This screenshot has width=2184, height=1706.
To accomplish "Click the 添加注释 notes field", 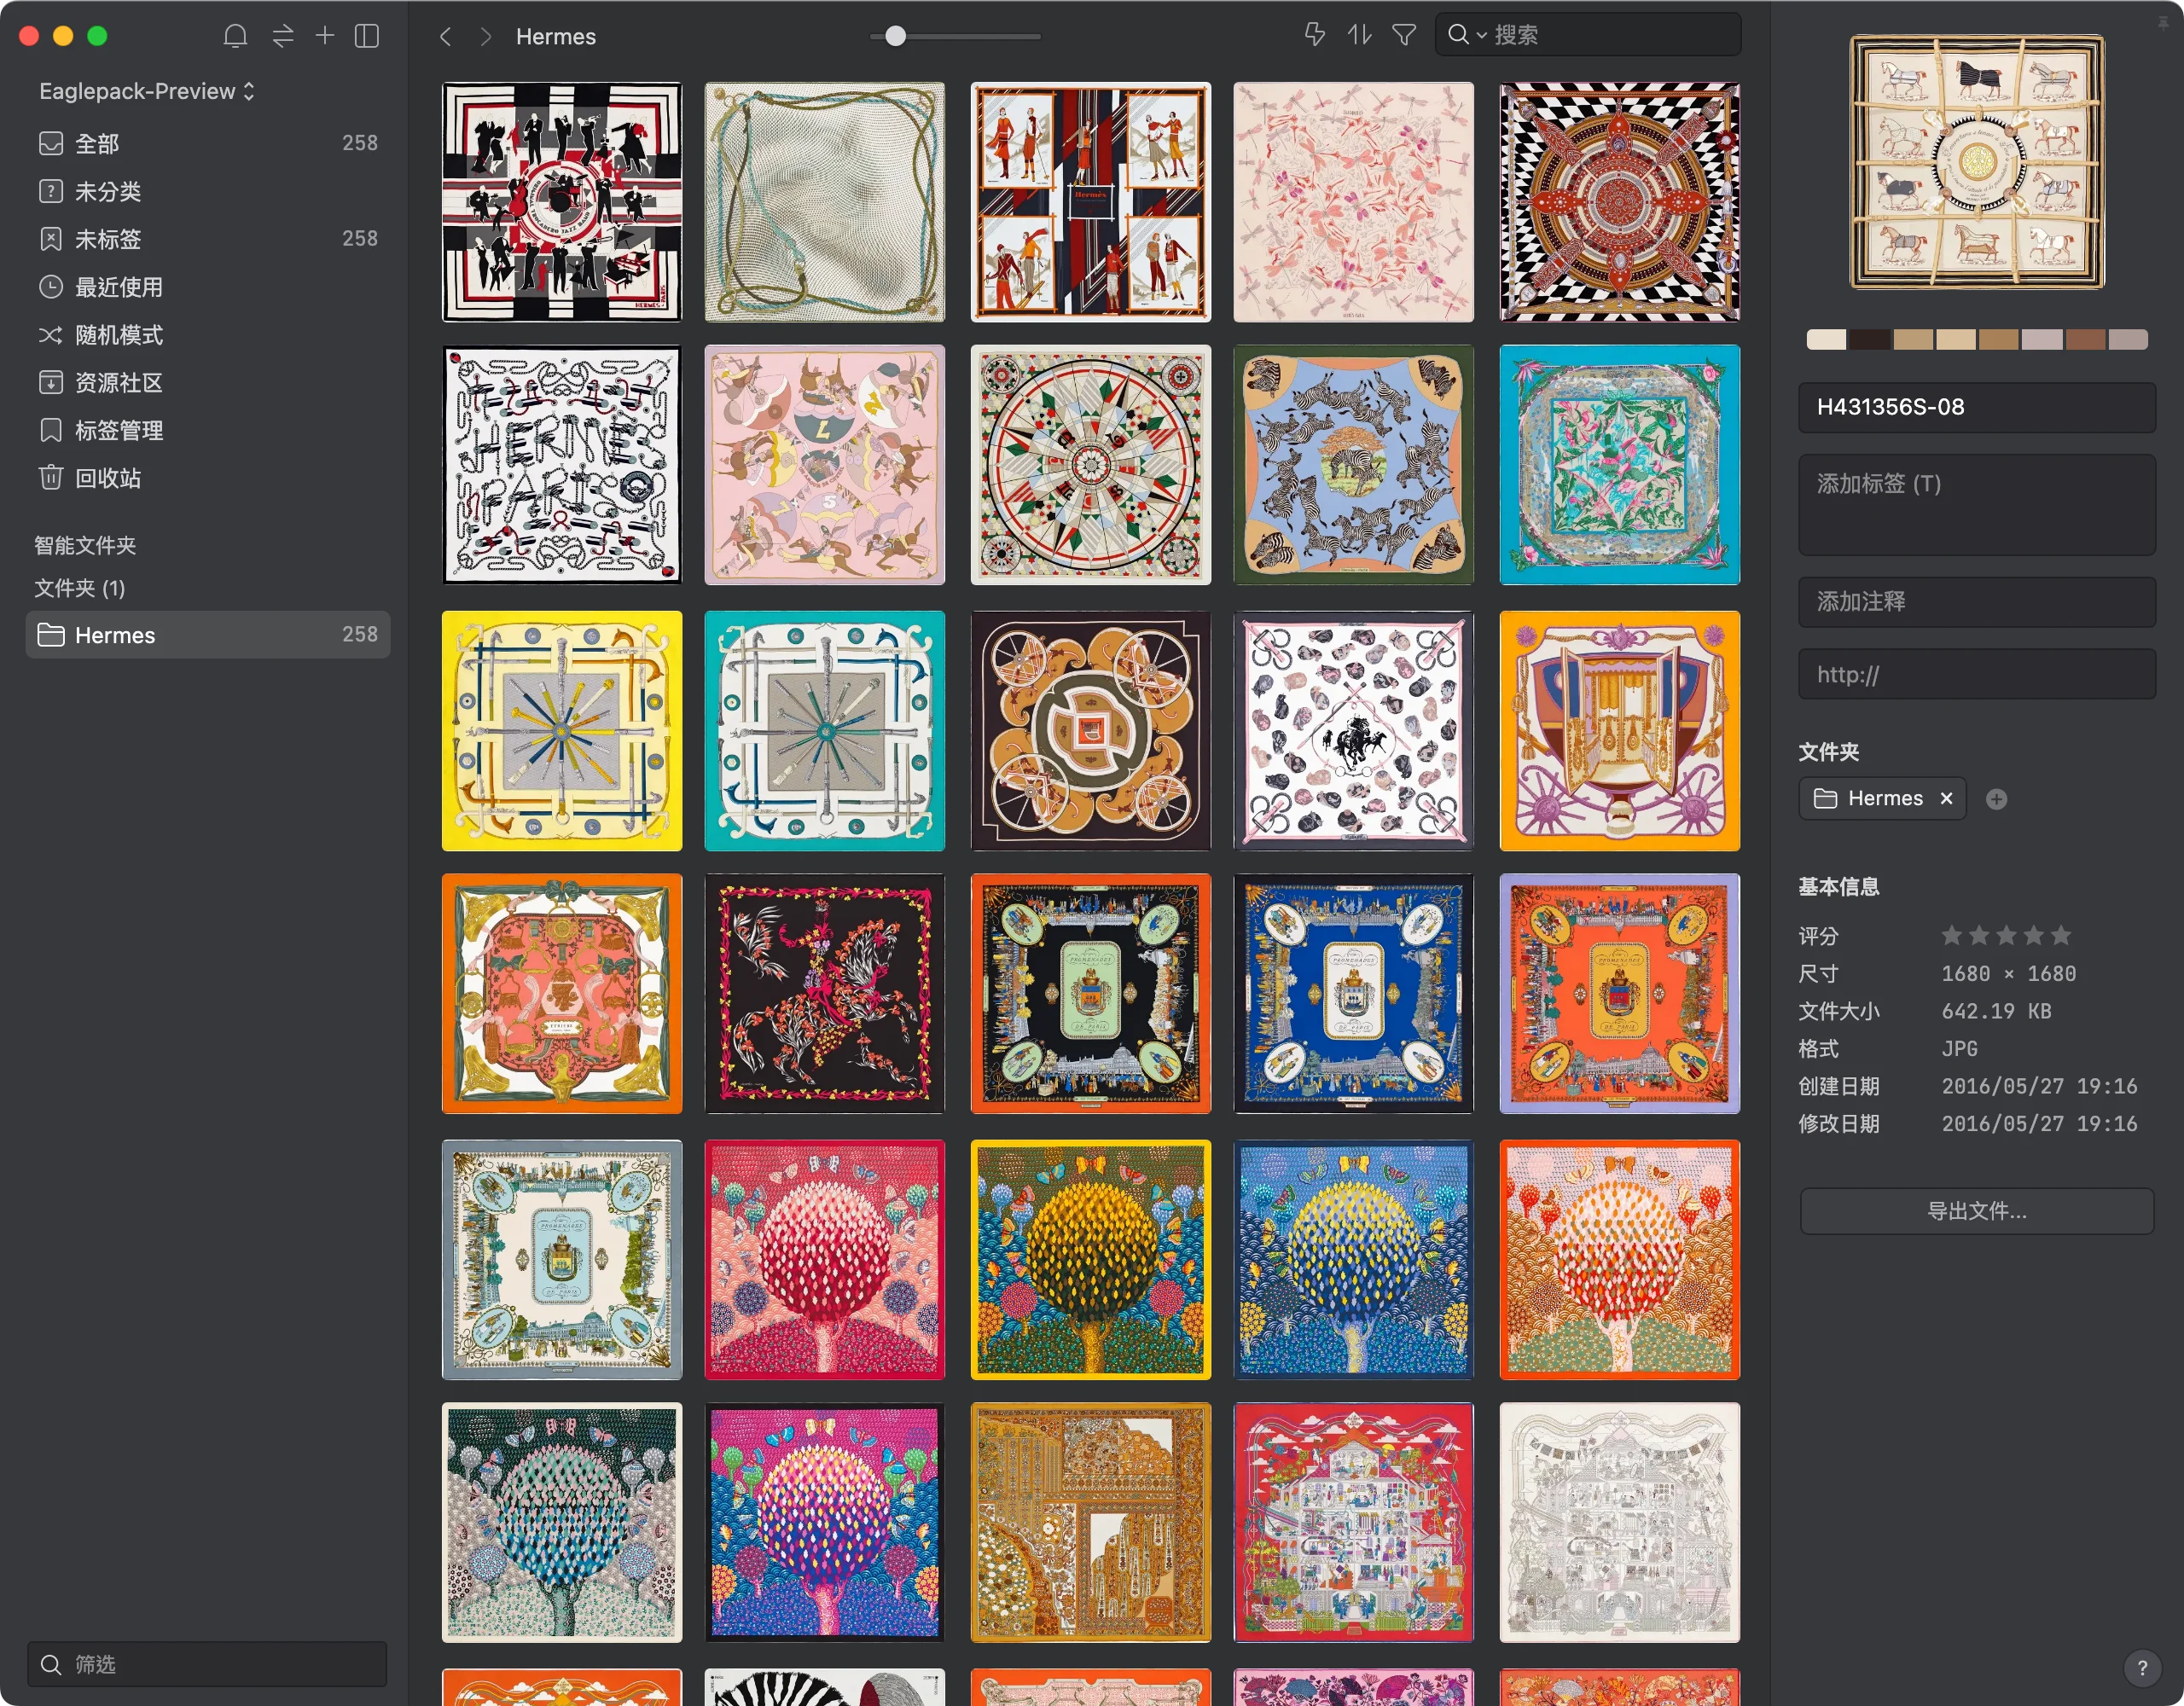I will point(1976,602).
